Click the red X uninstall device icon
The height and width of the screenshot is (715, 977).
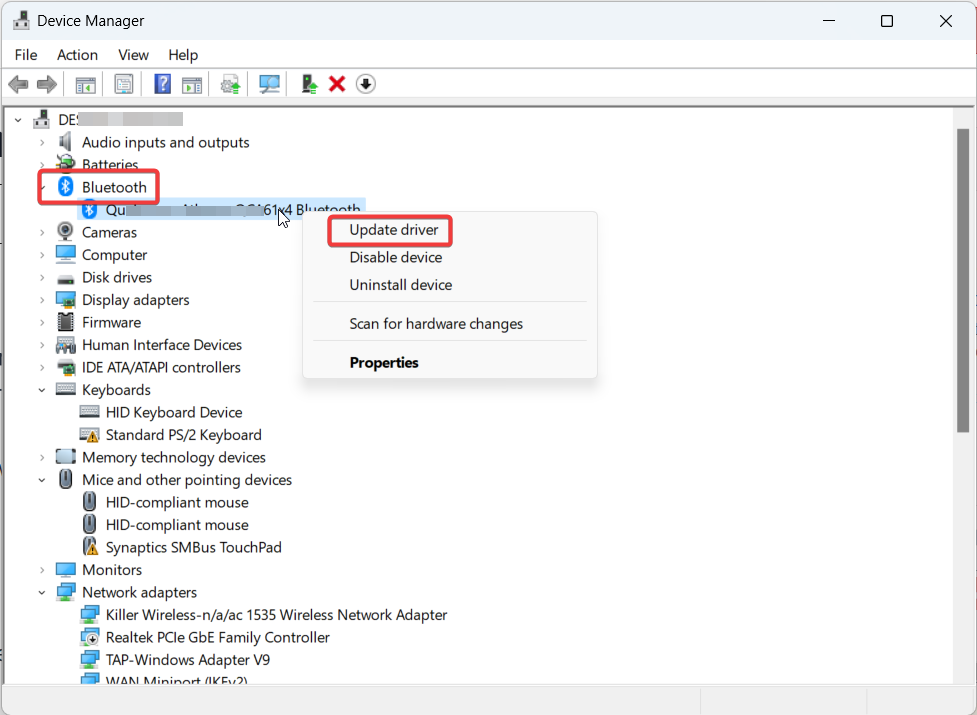(337, 84)
